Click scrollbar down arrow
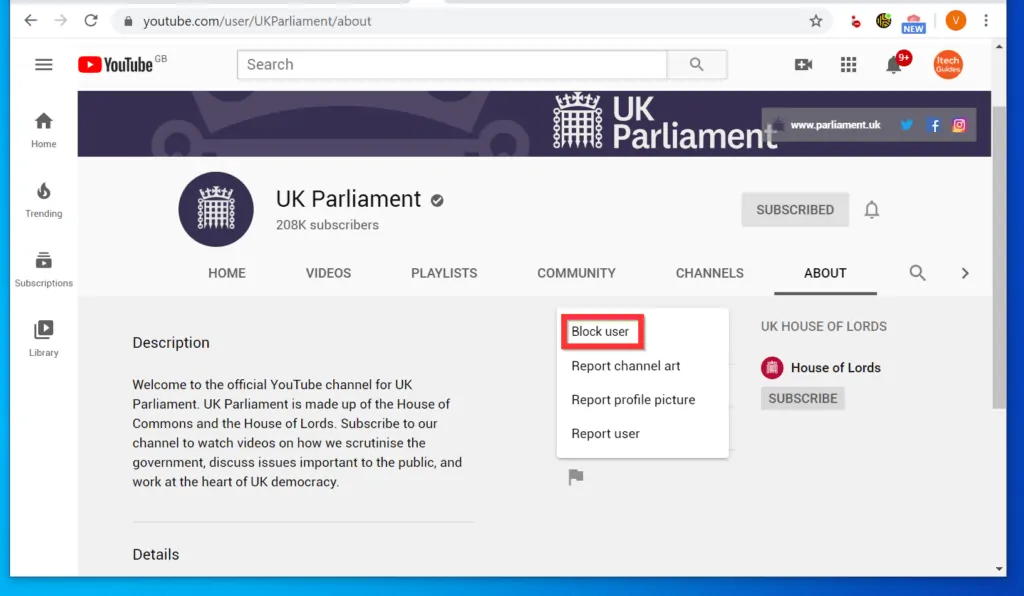 999,569
